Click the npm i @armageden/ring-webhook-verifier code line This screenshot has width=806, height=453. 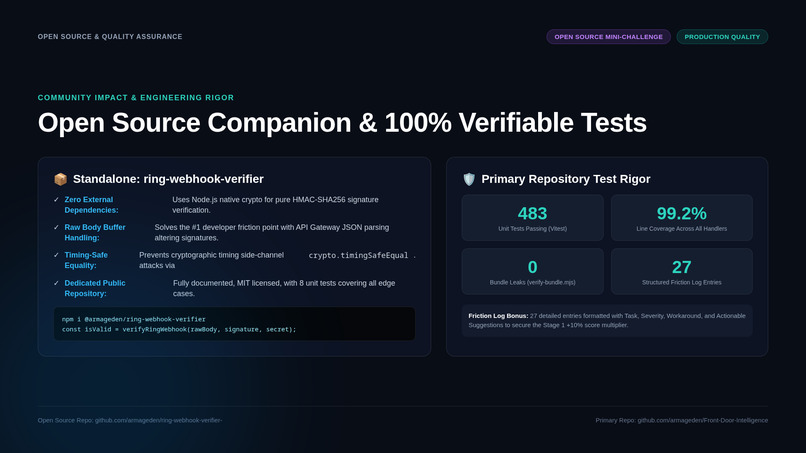point(134,319)
